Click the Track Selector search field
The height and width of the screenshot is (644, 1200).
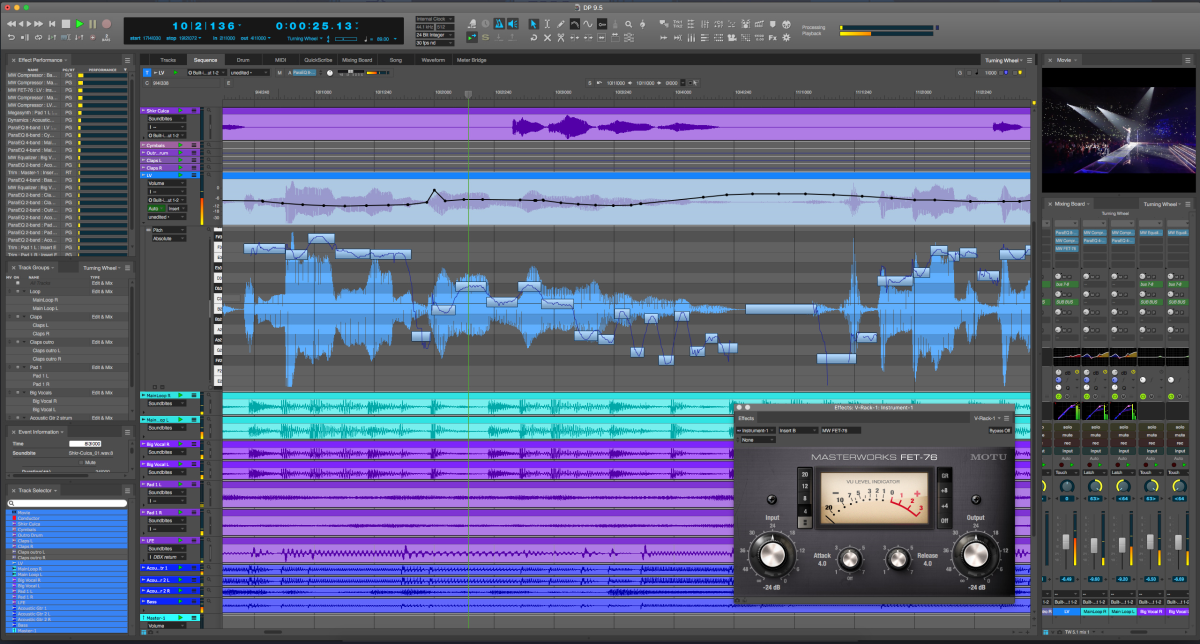click(x=68, y=503)
